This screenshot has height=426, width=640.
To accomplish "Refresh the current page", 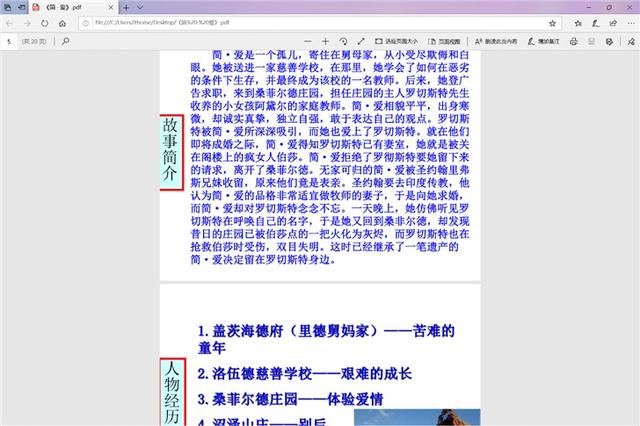I will (44, 23).
